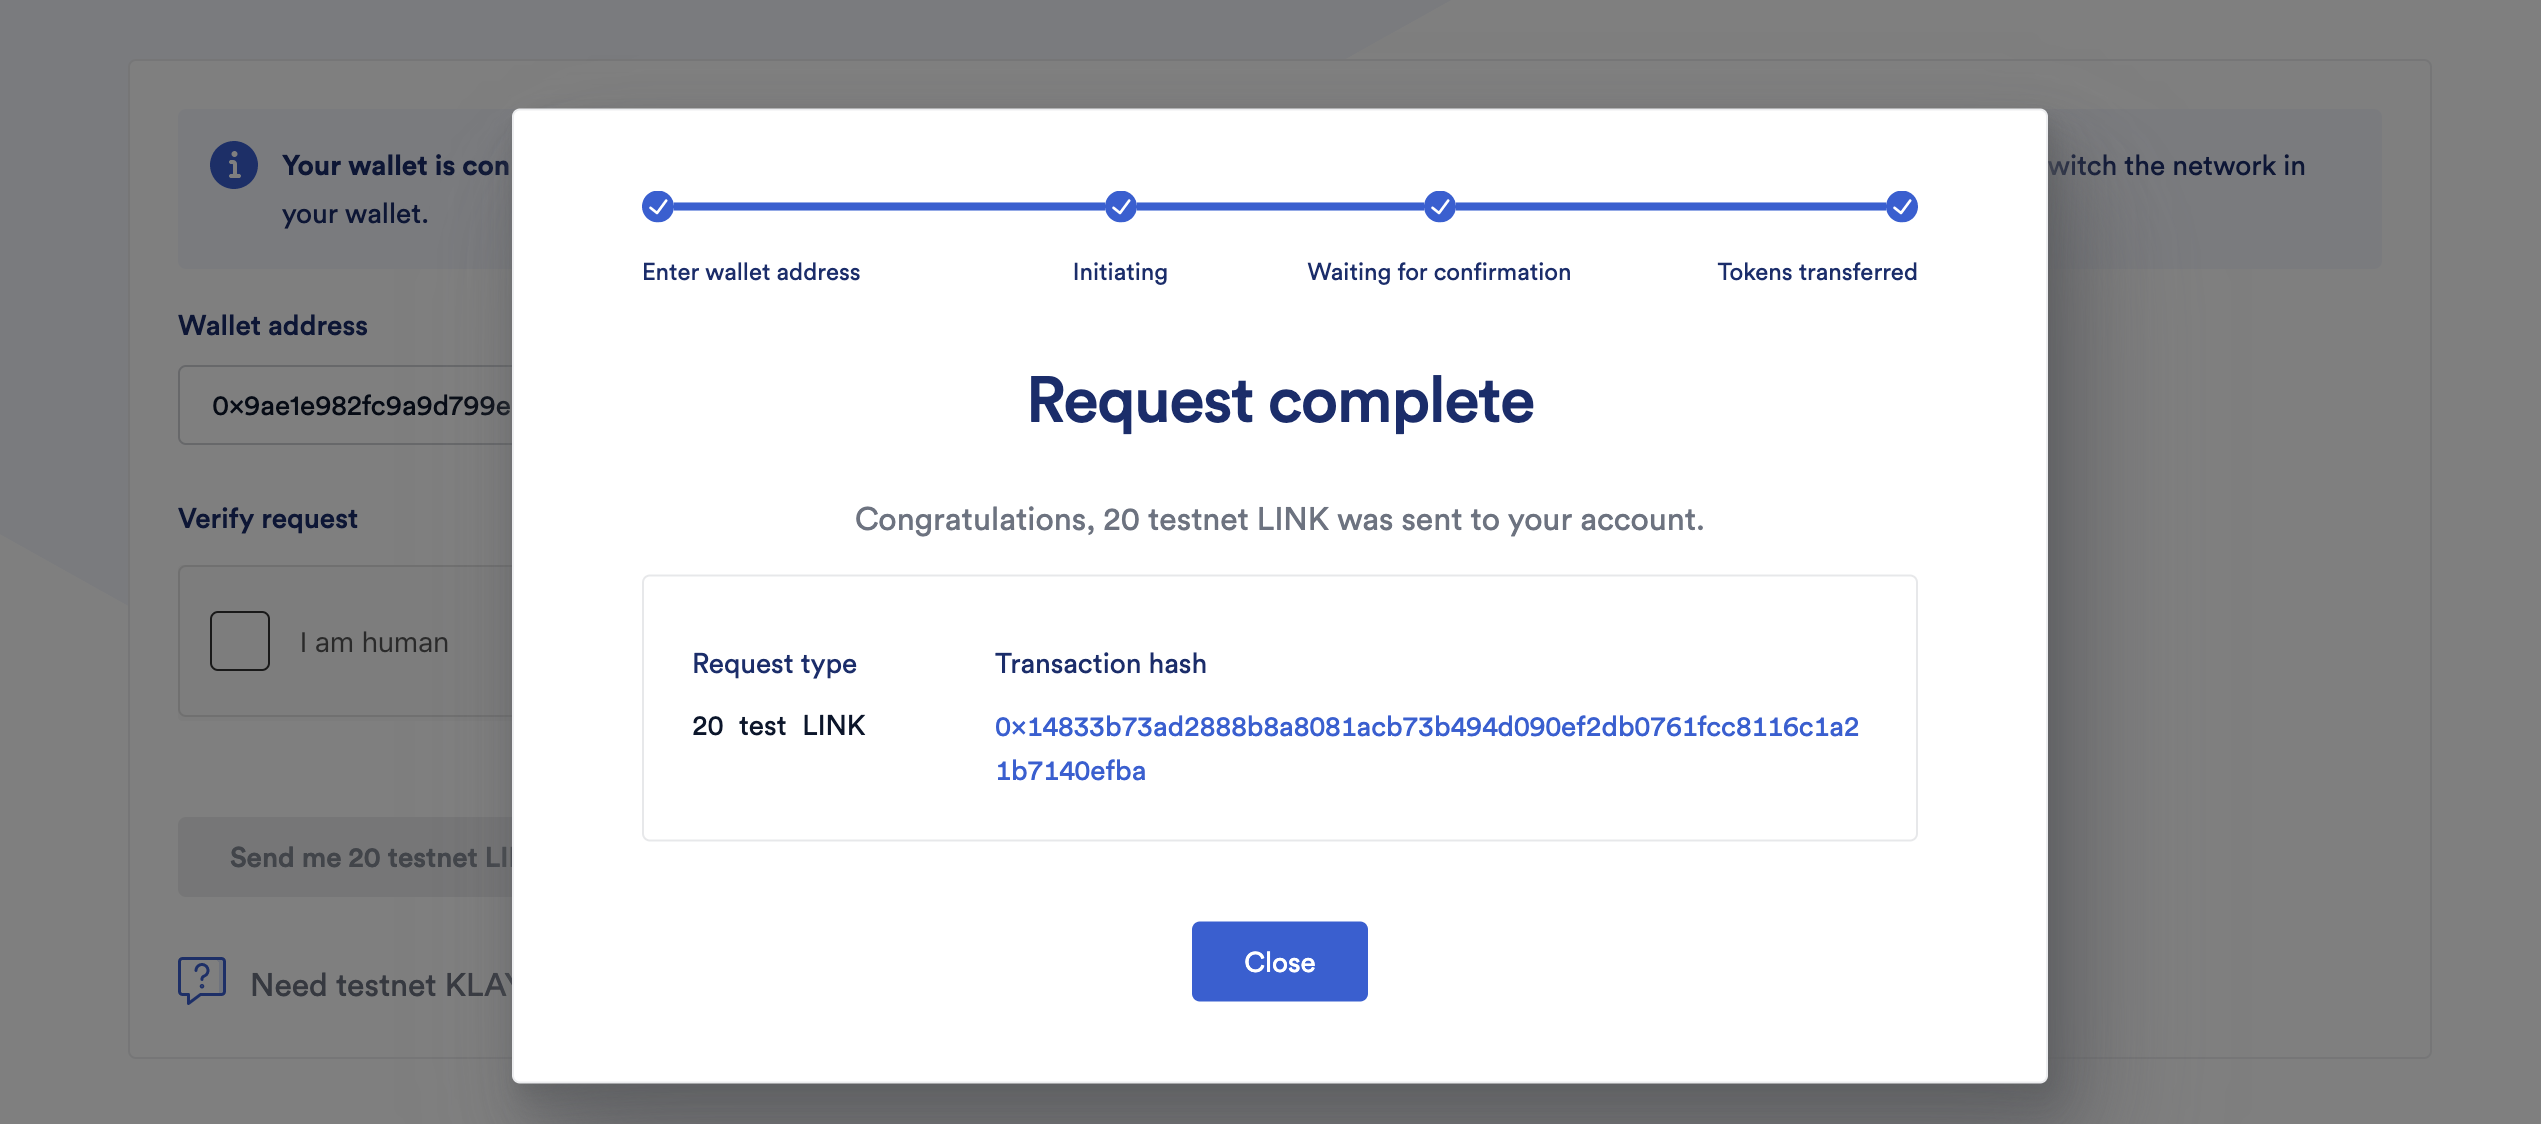Click the Send me 20 testnet LINK button
Image resolution: width=2541 pixels, height=1124 pixels.
[346, 857]
